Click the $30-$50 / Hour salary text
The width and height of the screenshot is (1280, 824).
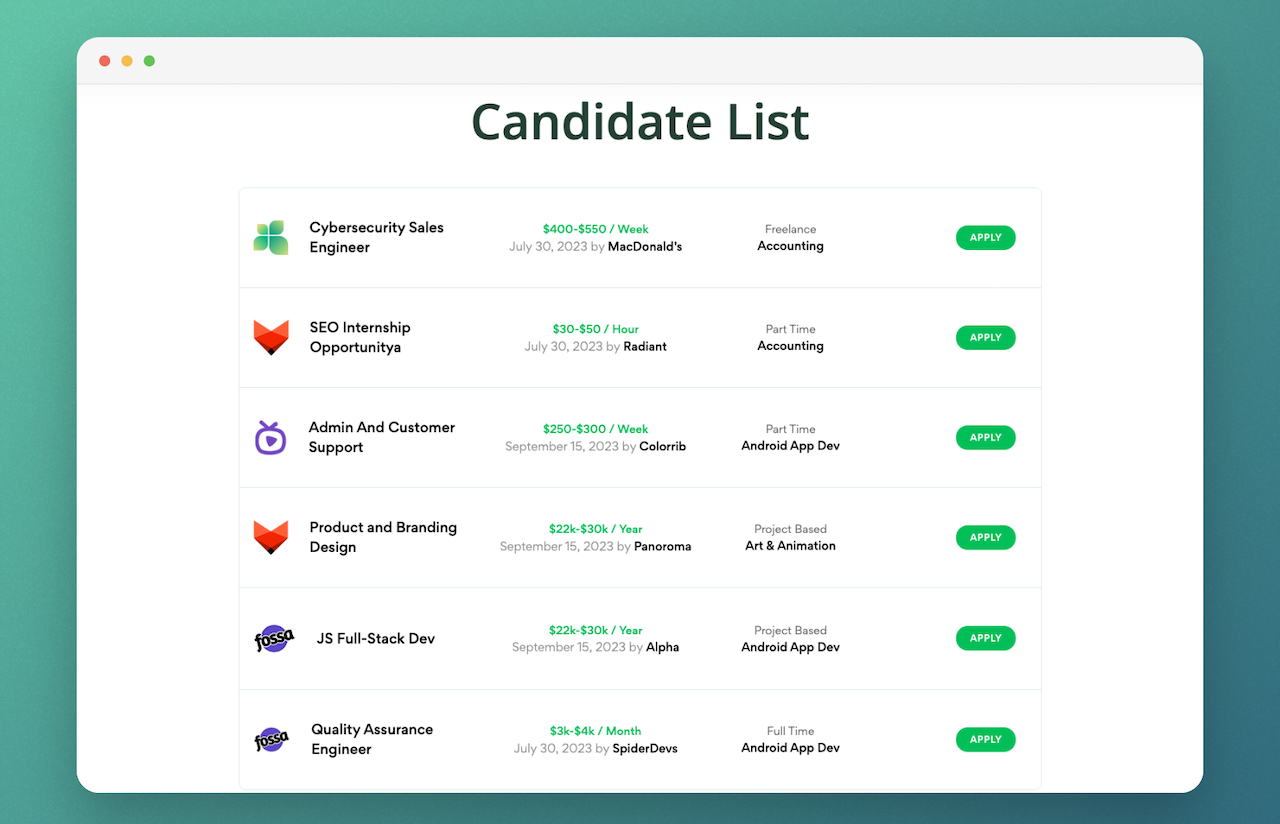click(595, 328)
